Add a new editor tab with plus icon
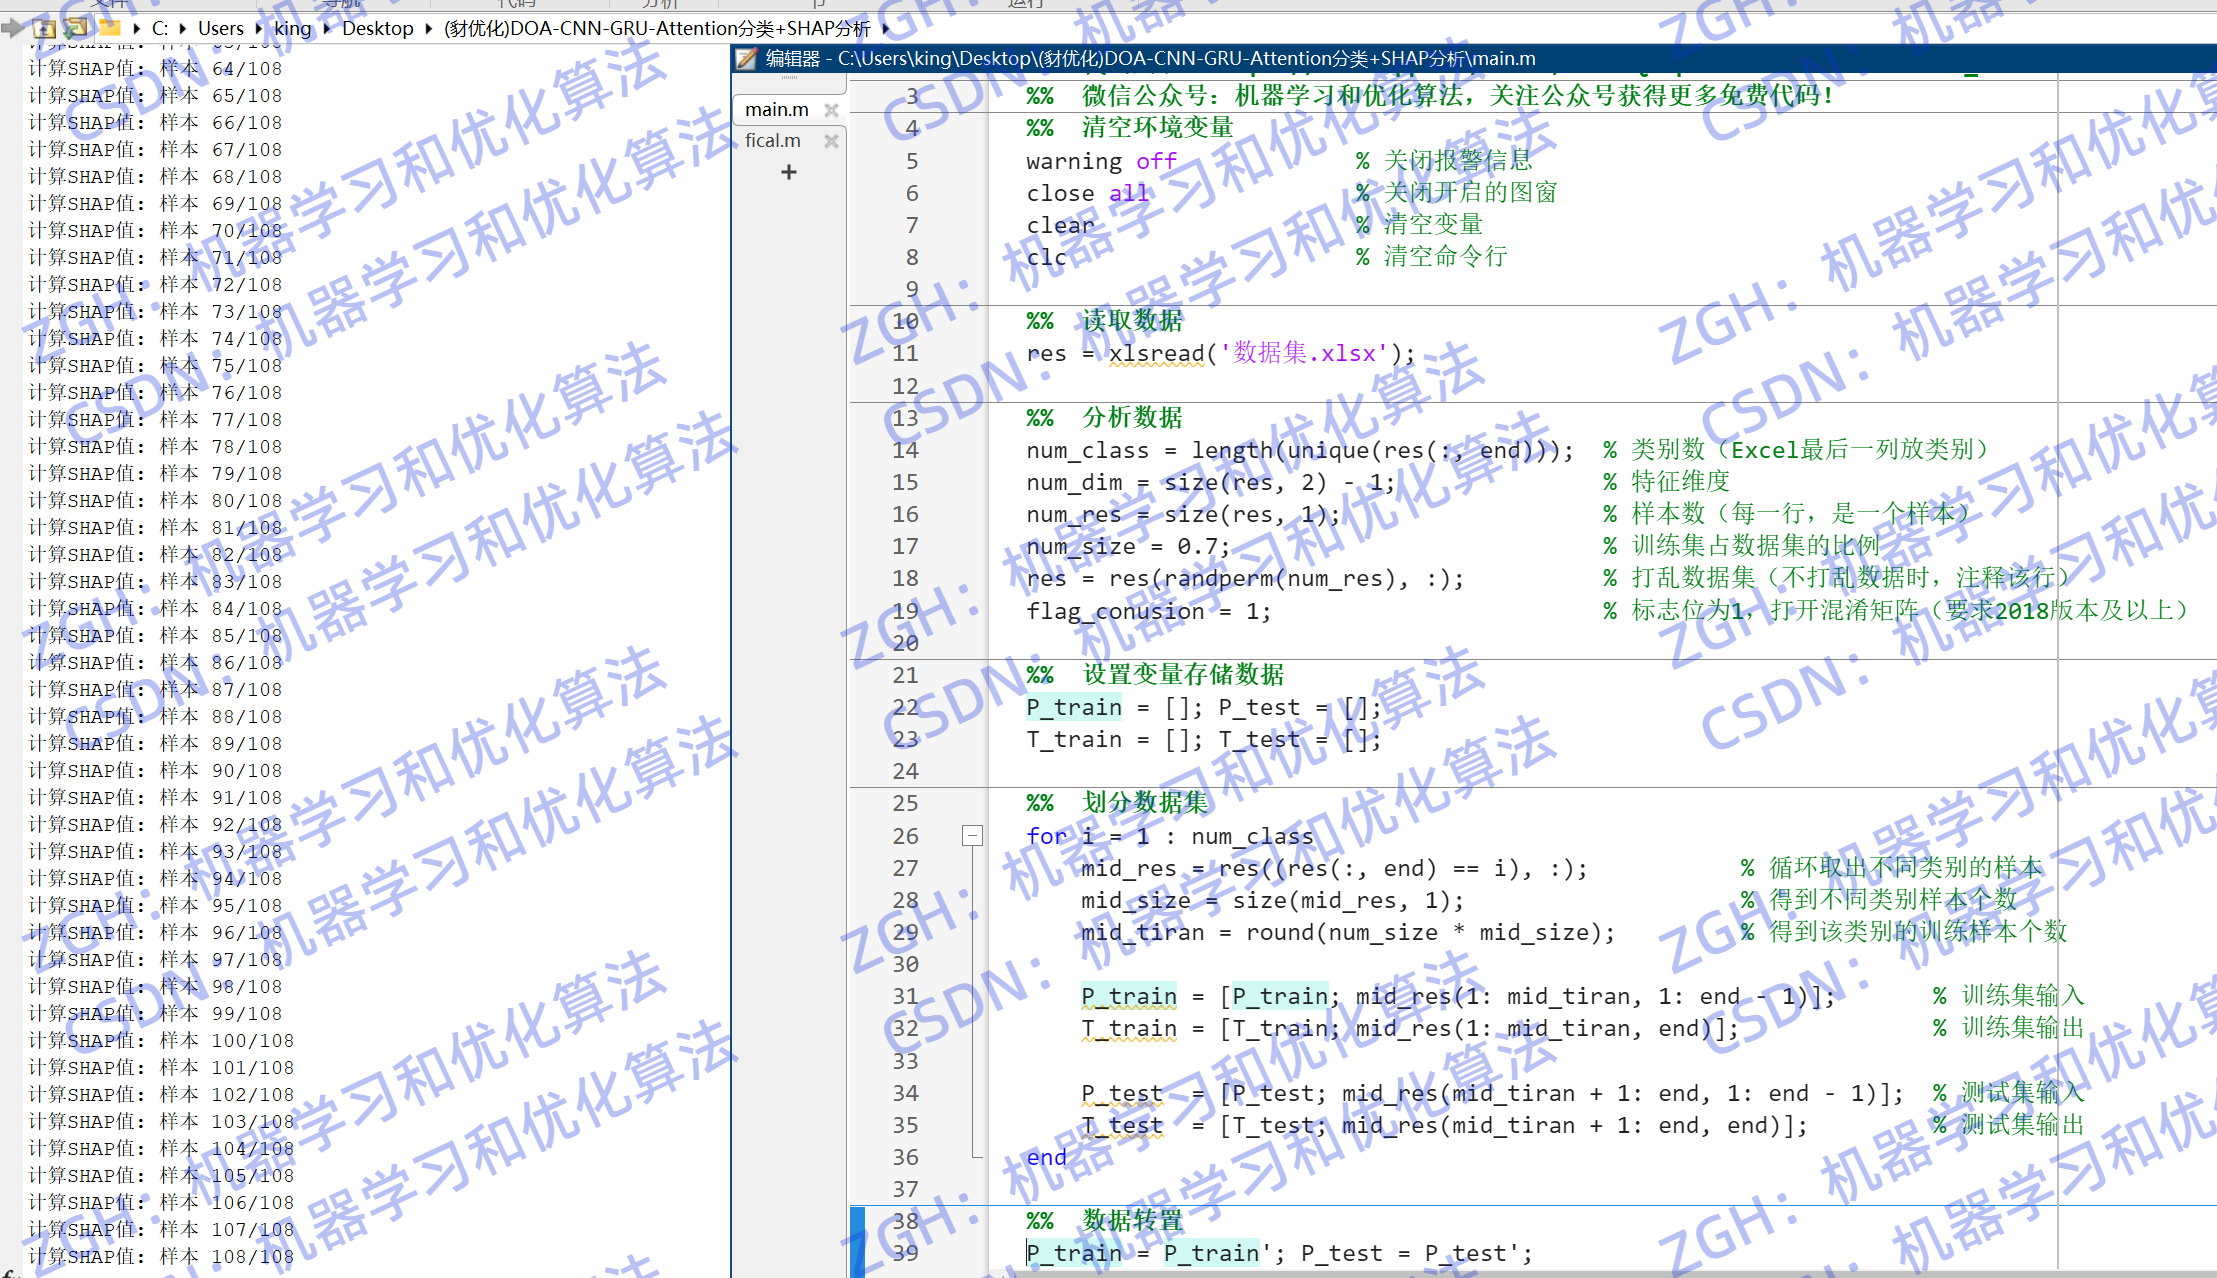The height and width of the screenshot is (1278, 2217). [789, 173]
